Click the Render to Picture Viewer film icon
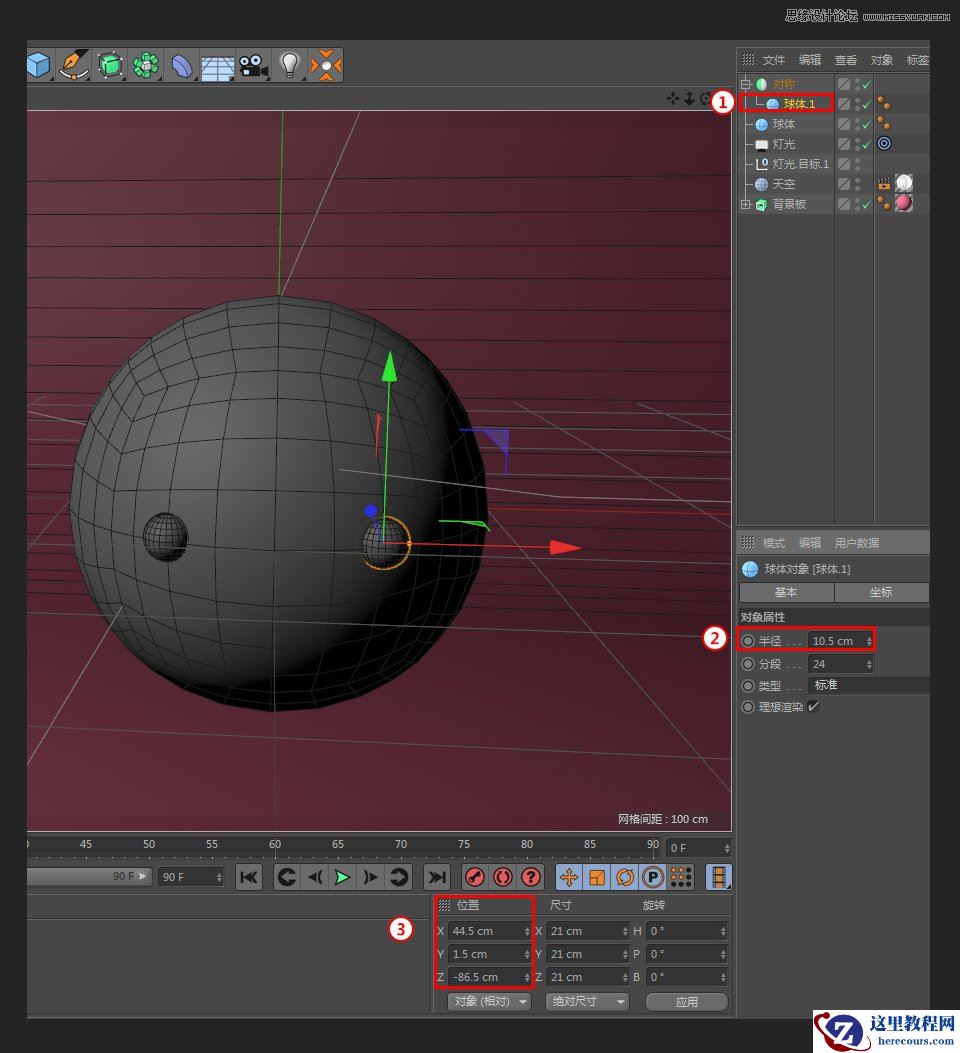The width and height of the screenshot is (960, 1053). (719, 877)
